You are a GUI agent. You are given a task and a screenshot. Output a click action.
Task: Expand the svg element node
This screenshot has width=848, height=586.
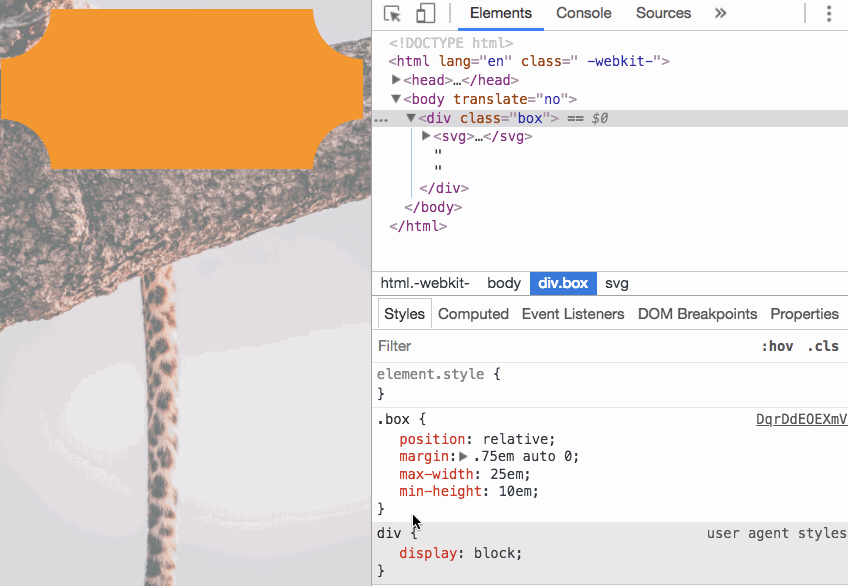click(x=426, y=136)
